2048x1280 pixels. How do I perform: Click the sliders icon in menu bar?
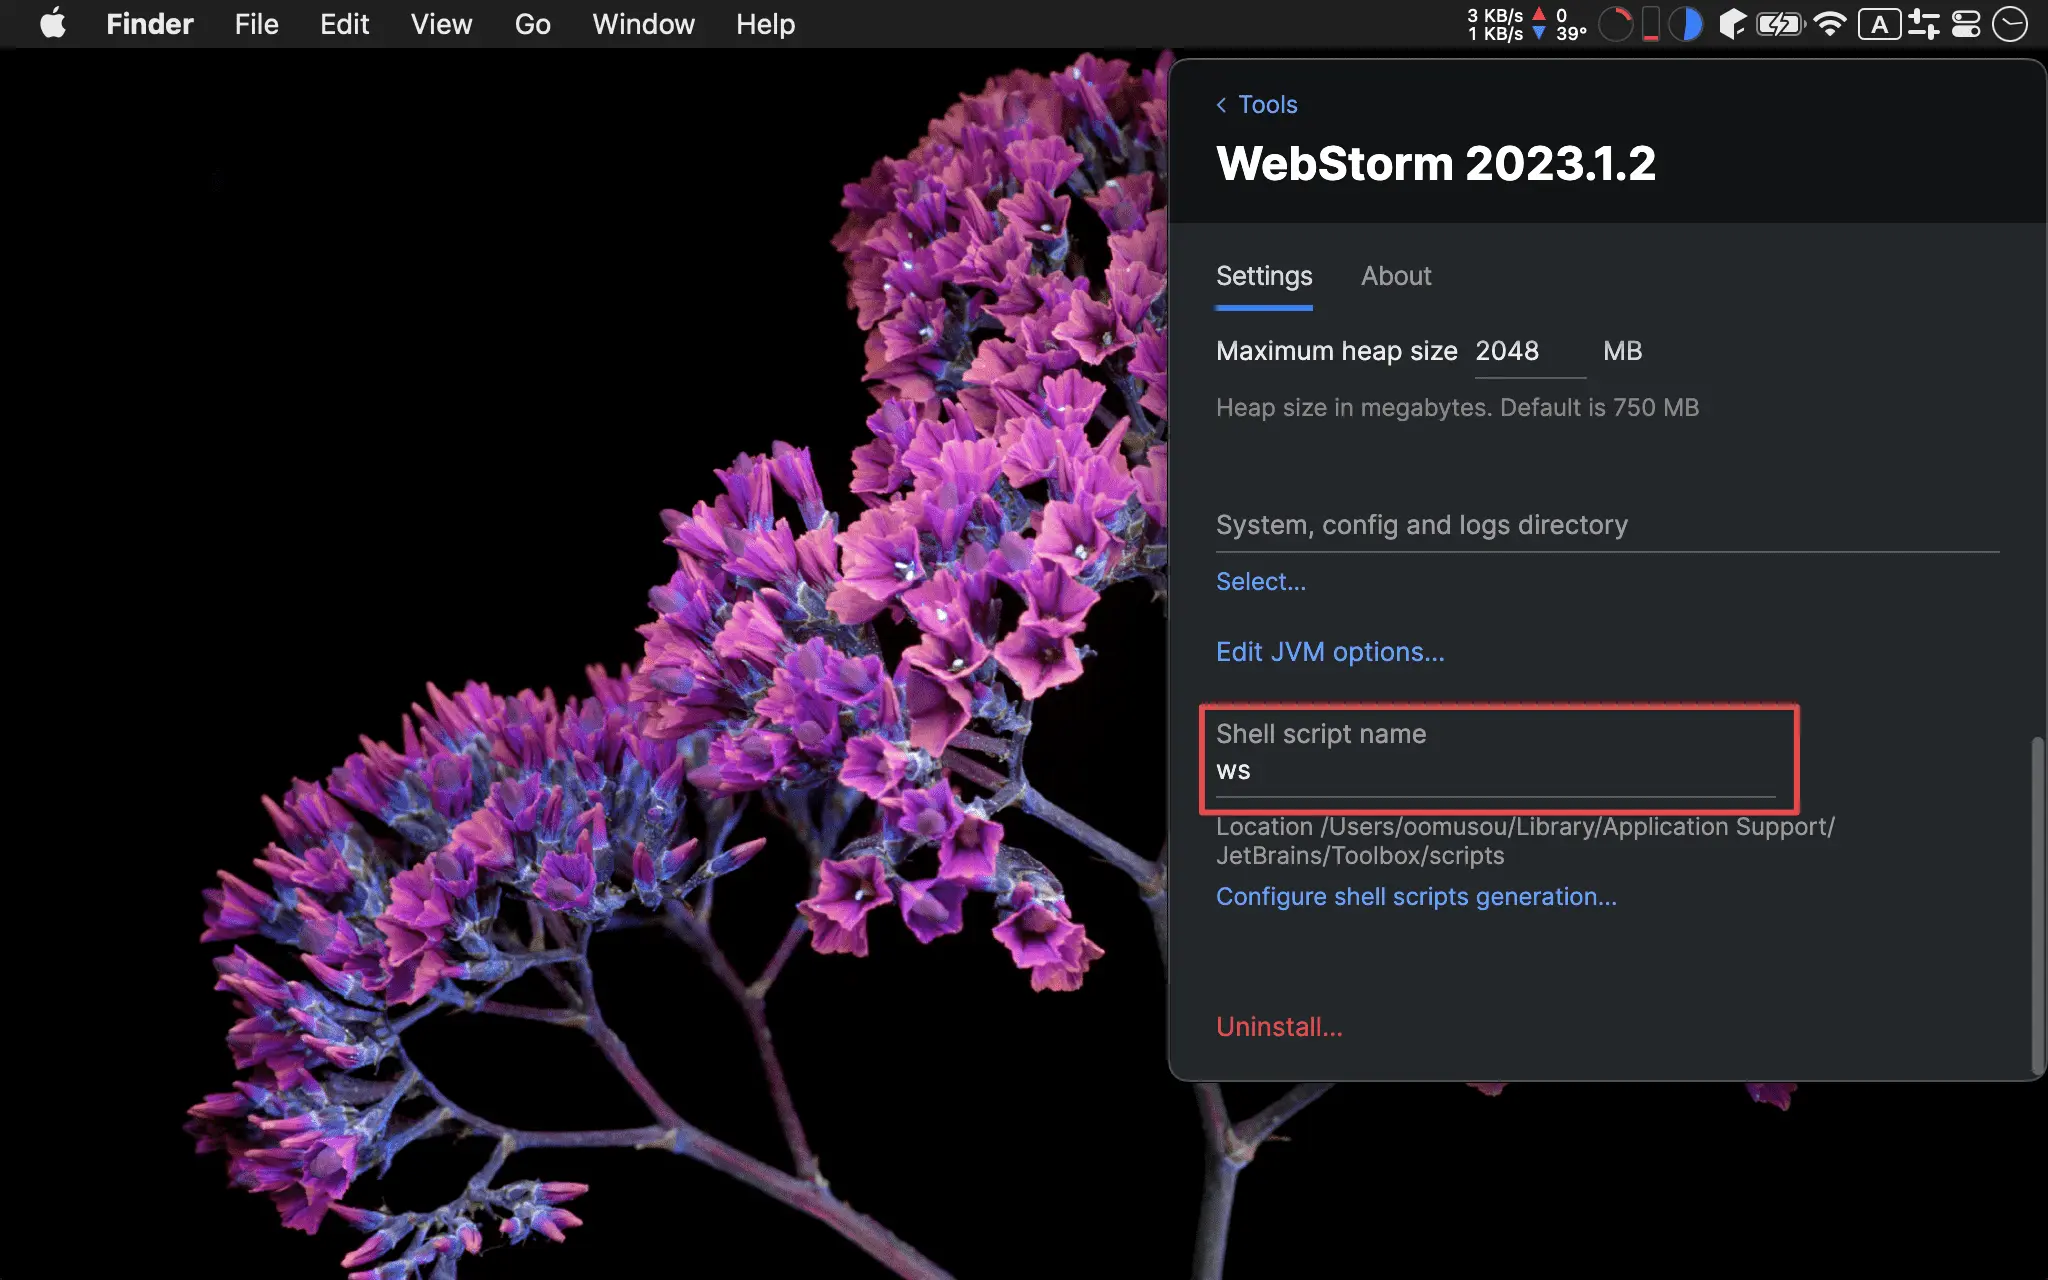[1923, 24]
